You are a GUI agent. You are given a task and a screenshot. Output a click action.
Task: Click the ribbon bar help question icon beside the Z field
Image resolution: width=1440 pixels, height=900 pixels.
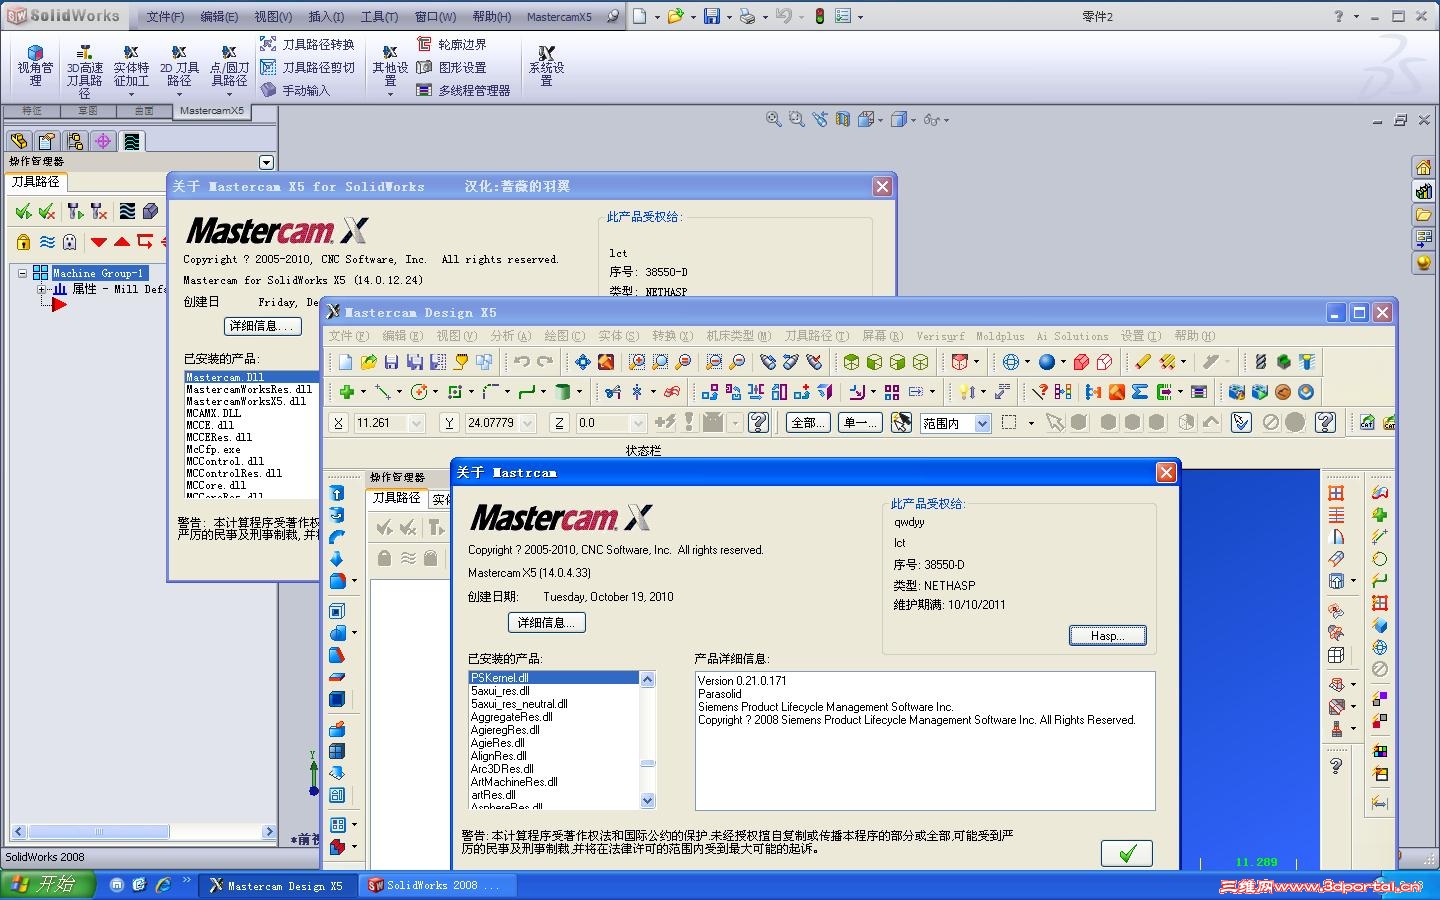click(759, 423)
